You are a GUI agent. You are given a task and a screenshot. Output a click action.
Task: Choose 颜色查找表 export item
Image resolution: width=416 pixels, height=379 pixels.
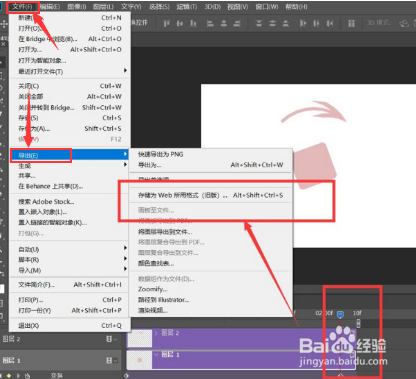coord(211,263)
